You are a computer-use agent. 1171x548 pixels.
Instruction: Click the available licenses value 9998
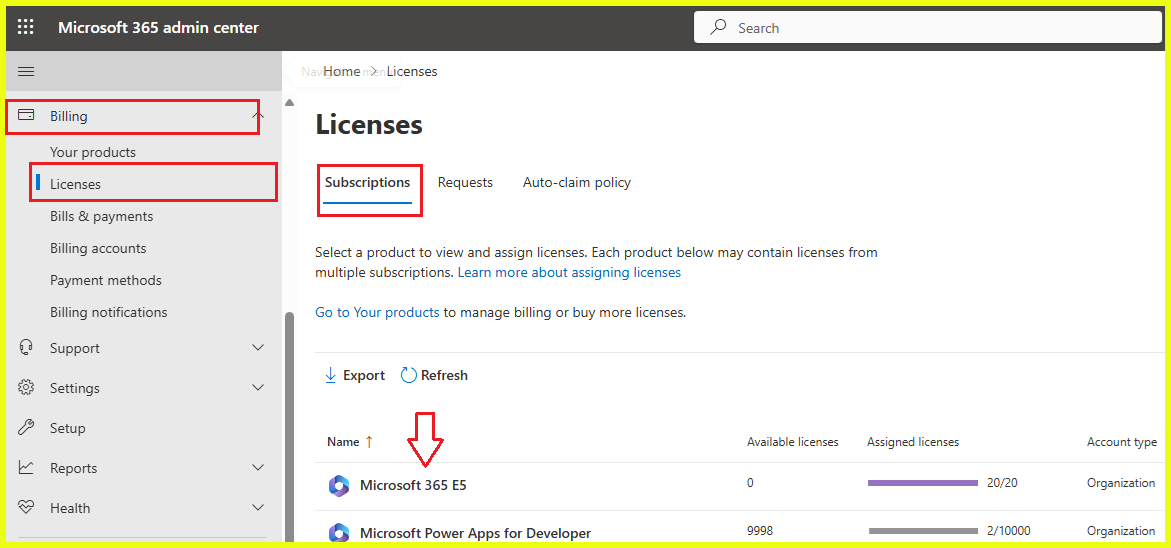pos(760,531)
